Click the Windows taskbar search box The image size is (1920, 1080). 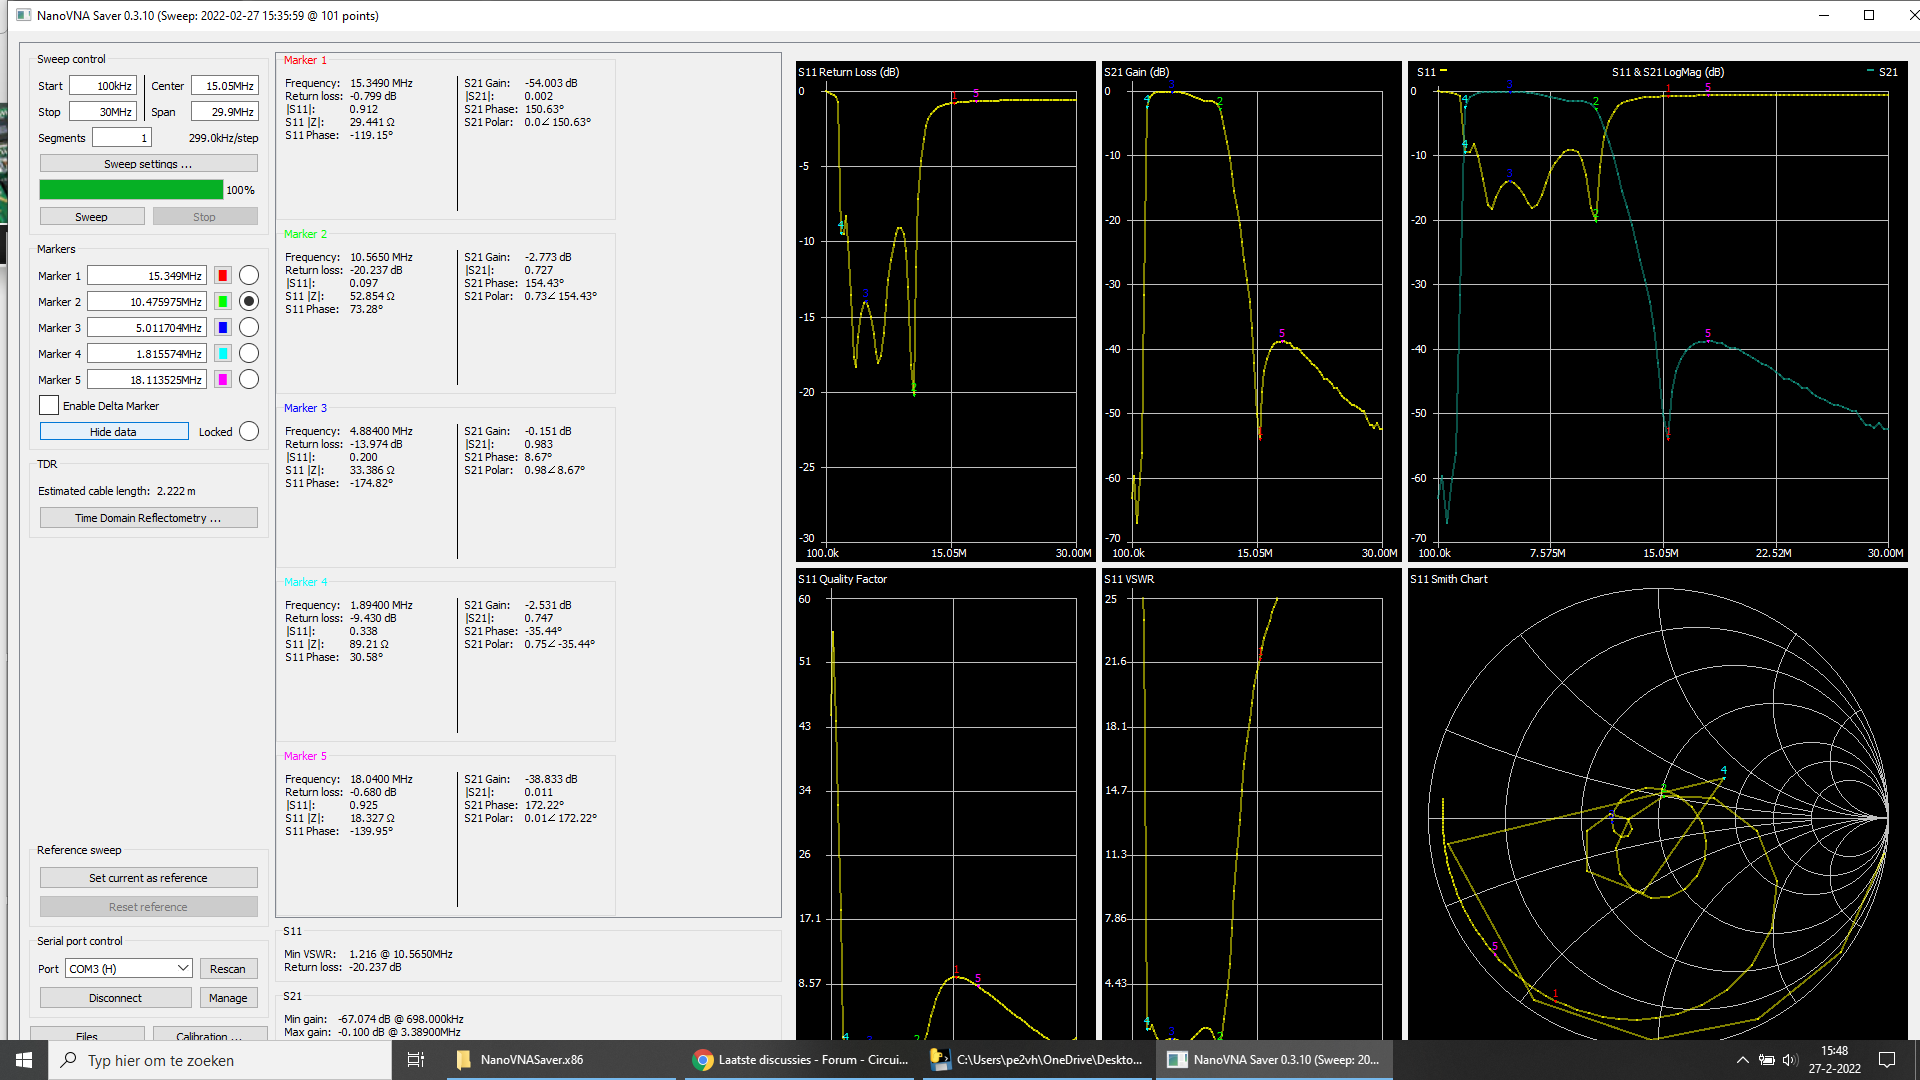click(x=220, y=1060)
